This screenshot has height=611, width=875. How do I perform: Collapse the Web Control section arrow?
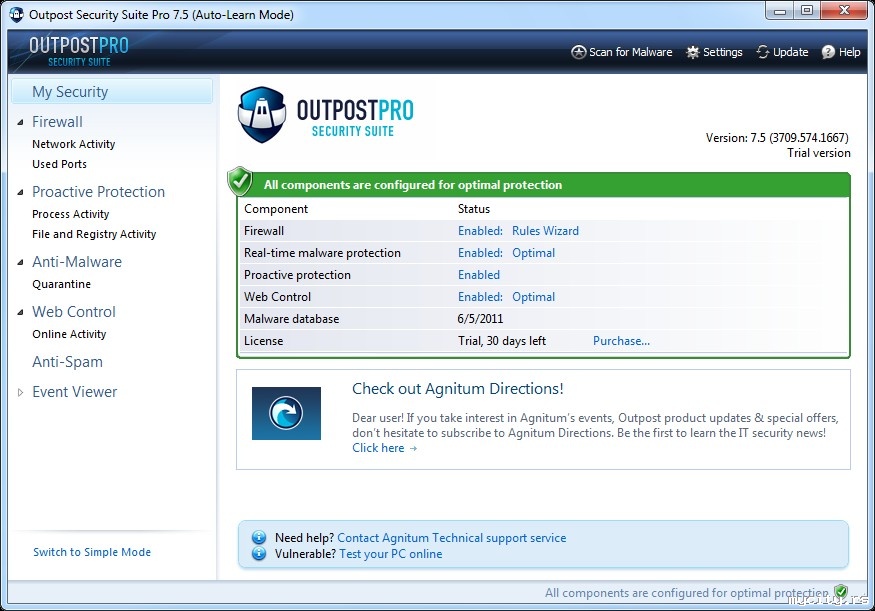[x=21, y=312]
